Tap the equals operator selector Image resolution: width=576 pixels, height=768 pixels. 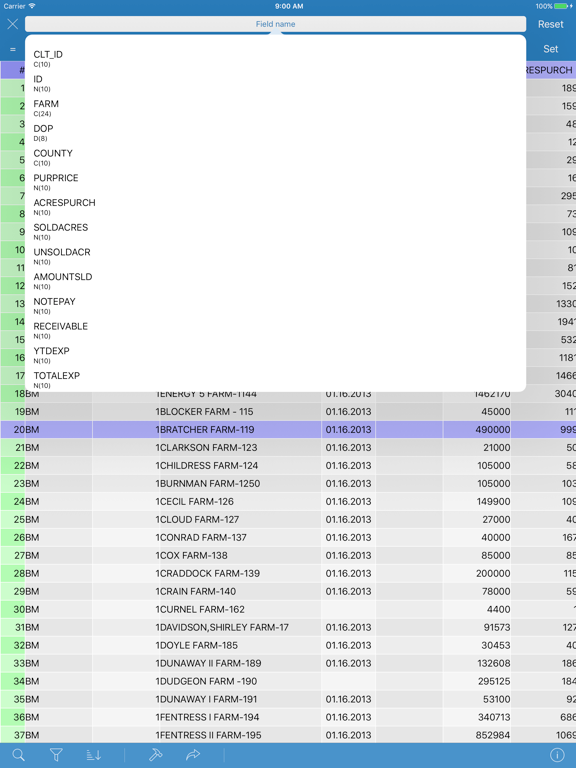tap(13, 49)
